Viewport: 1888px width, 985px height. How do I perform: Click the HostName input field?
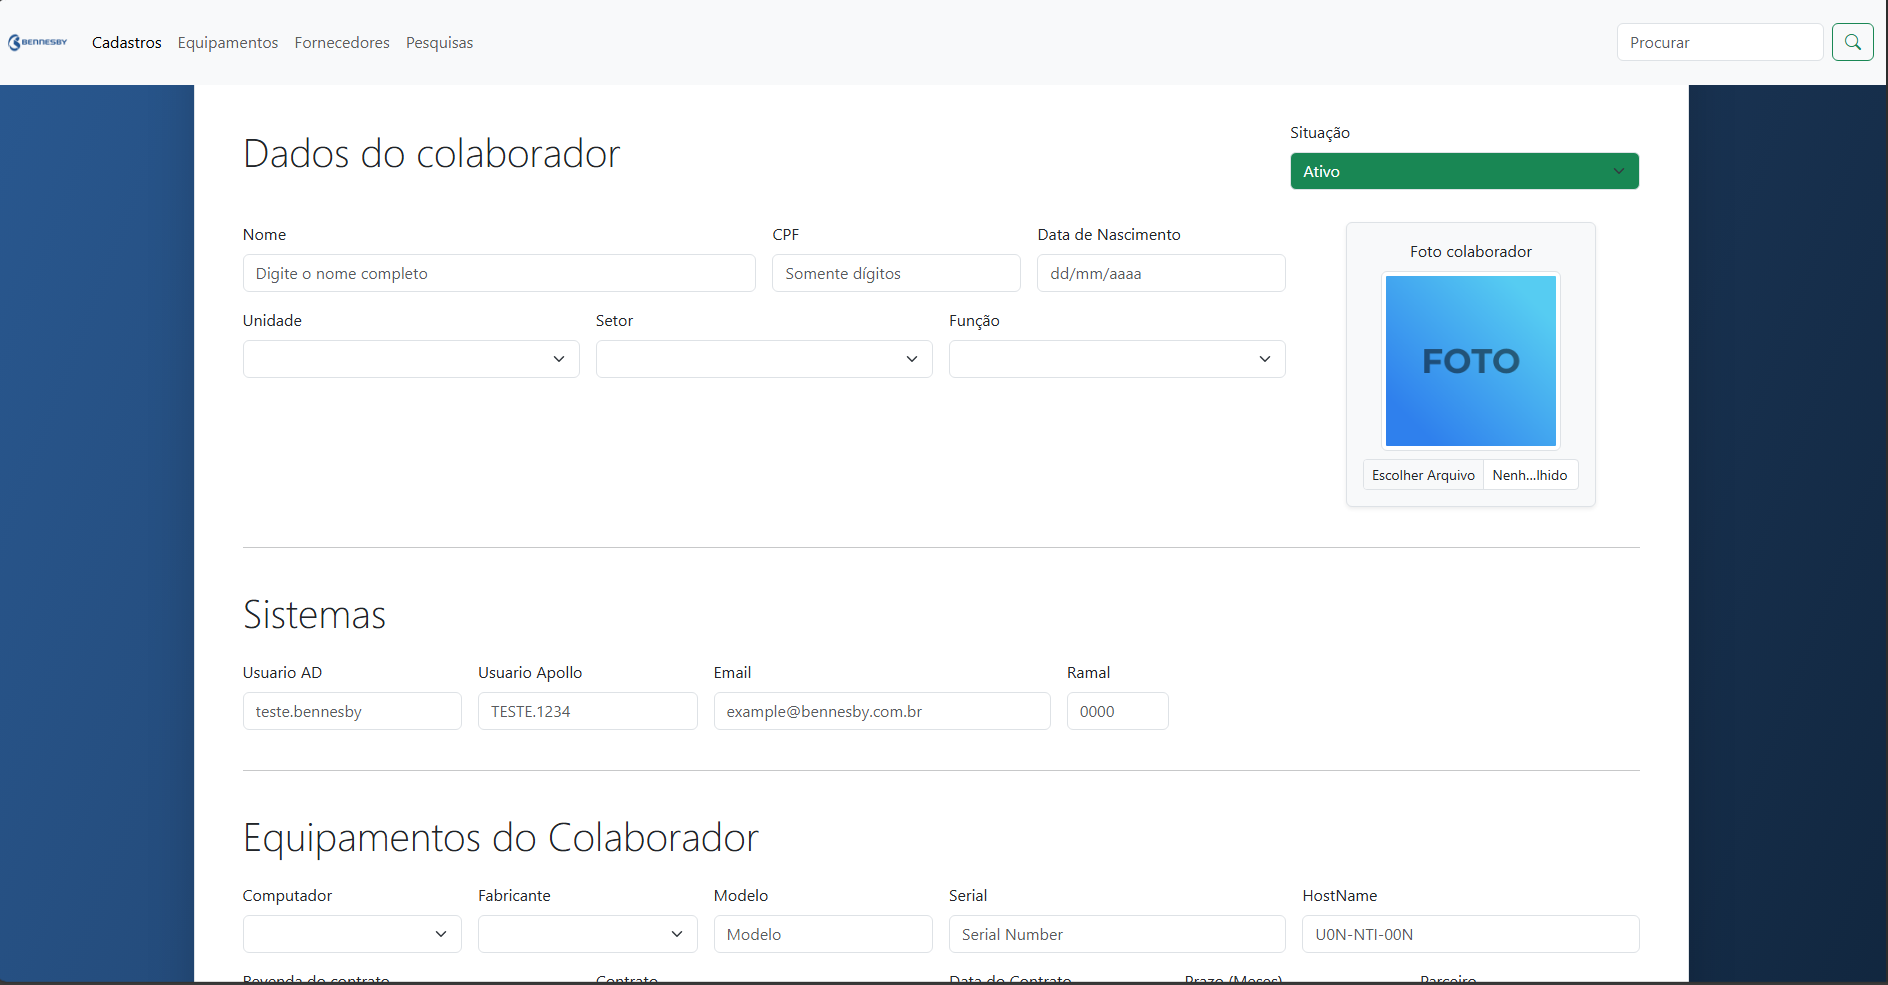pyautogui.click(x=1469, y=934)
